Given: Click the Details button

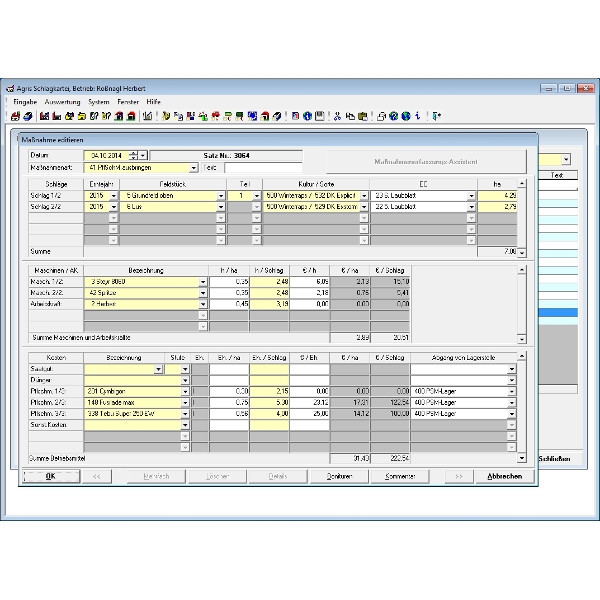Looking at the screenshot, I should coord(278,476).
